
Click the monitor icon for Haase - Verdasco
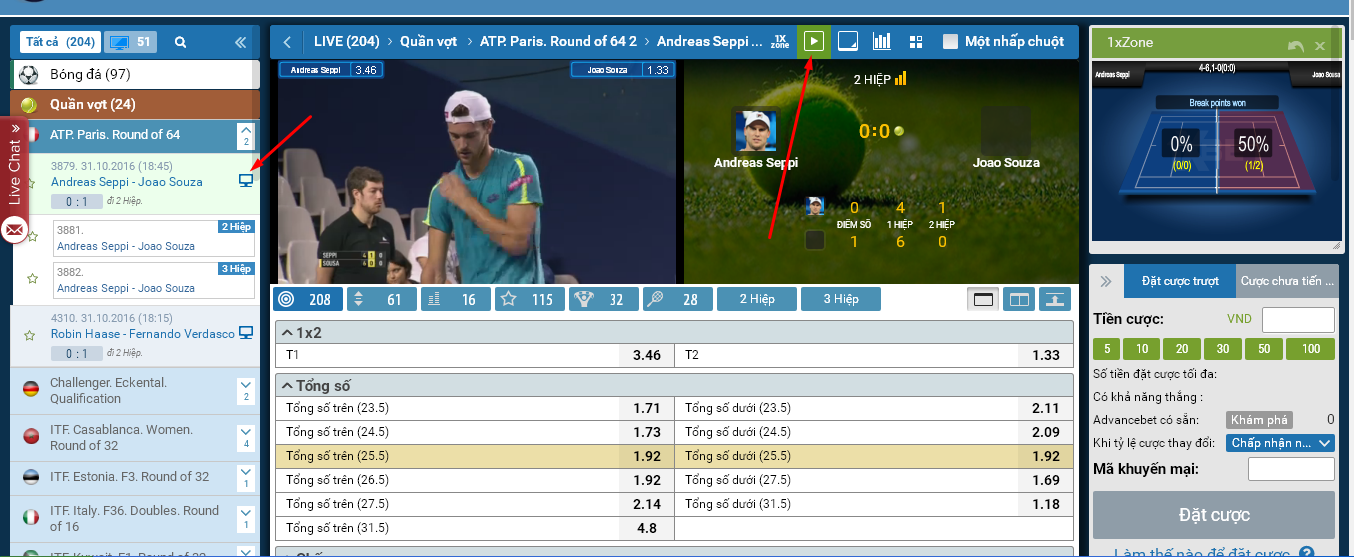[246, 333]
